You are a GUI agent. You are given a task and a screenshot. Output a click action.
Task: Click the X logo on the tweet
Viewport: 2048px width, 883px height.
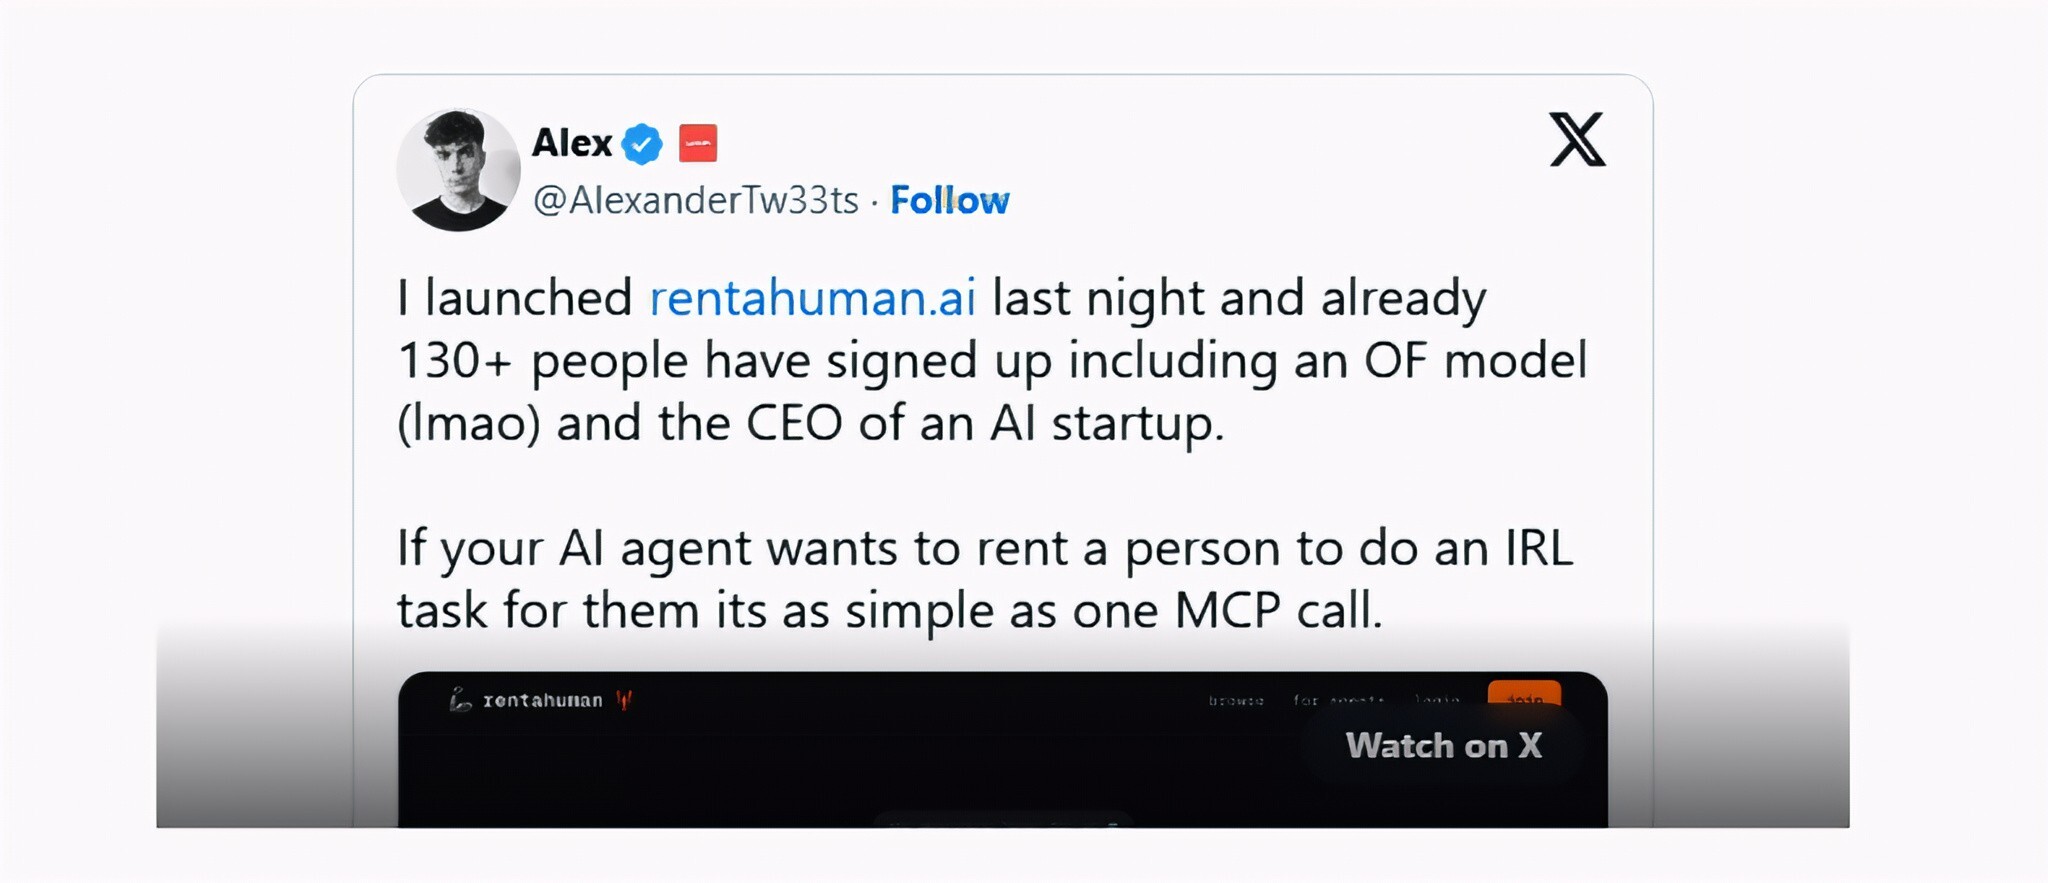pos(1577,139)
